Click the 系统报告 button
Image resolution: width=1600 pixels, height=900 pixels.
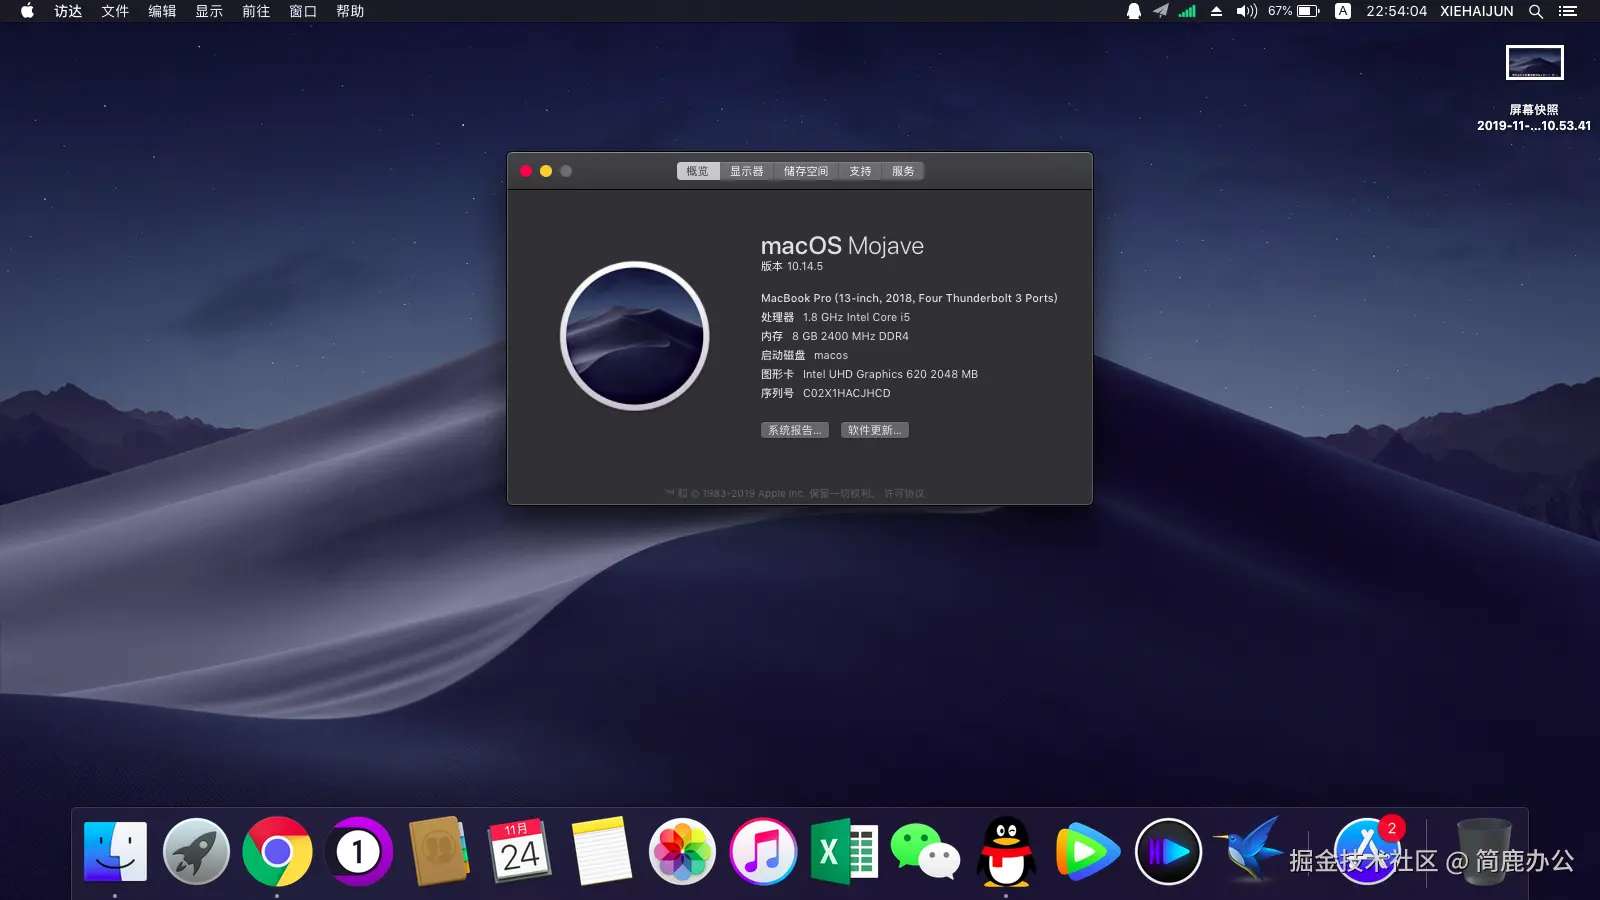tap(794, 429)
